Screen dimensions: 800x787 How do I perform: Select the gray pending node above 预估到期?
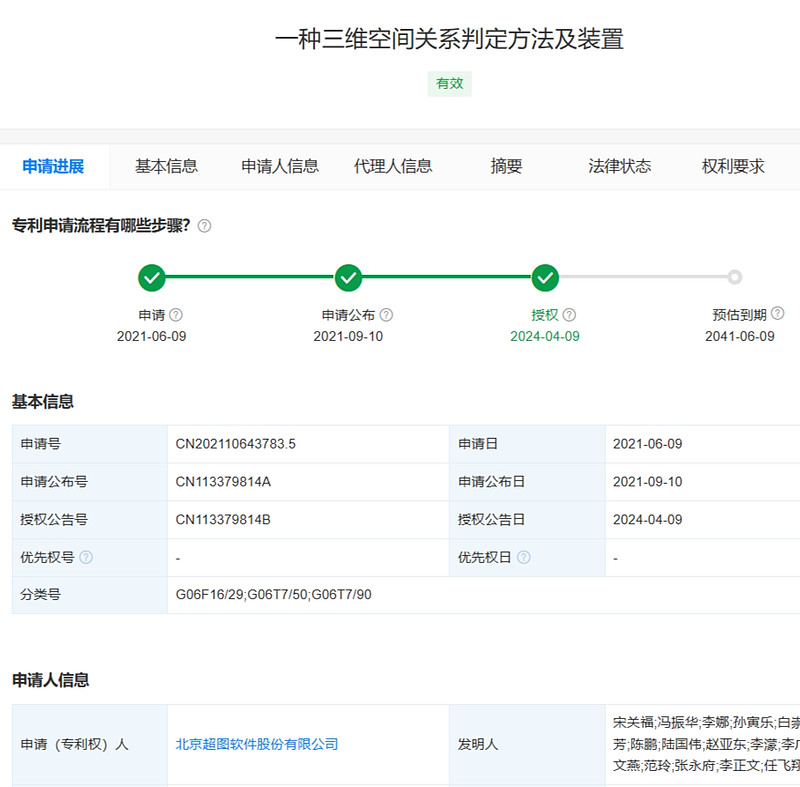point(737,277)
